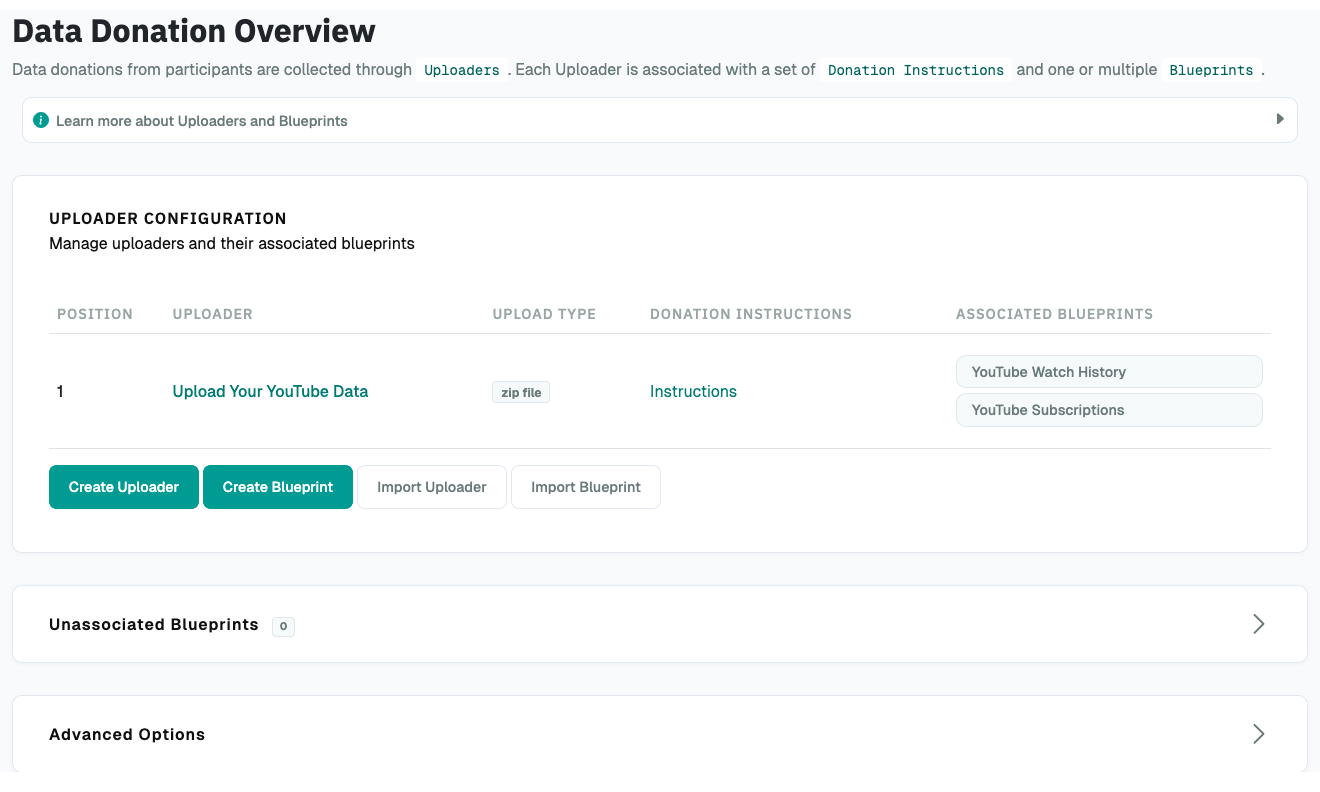The width and height of the screenshot is (1320, 792).
Task: Click the Blueprints code label in description
Action: 1211,70
